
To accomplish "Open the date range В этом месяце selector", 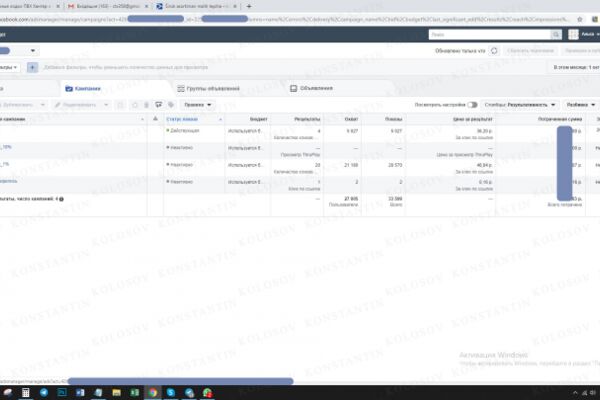I will point(576,67).
